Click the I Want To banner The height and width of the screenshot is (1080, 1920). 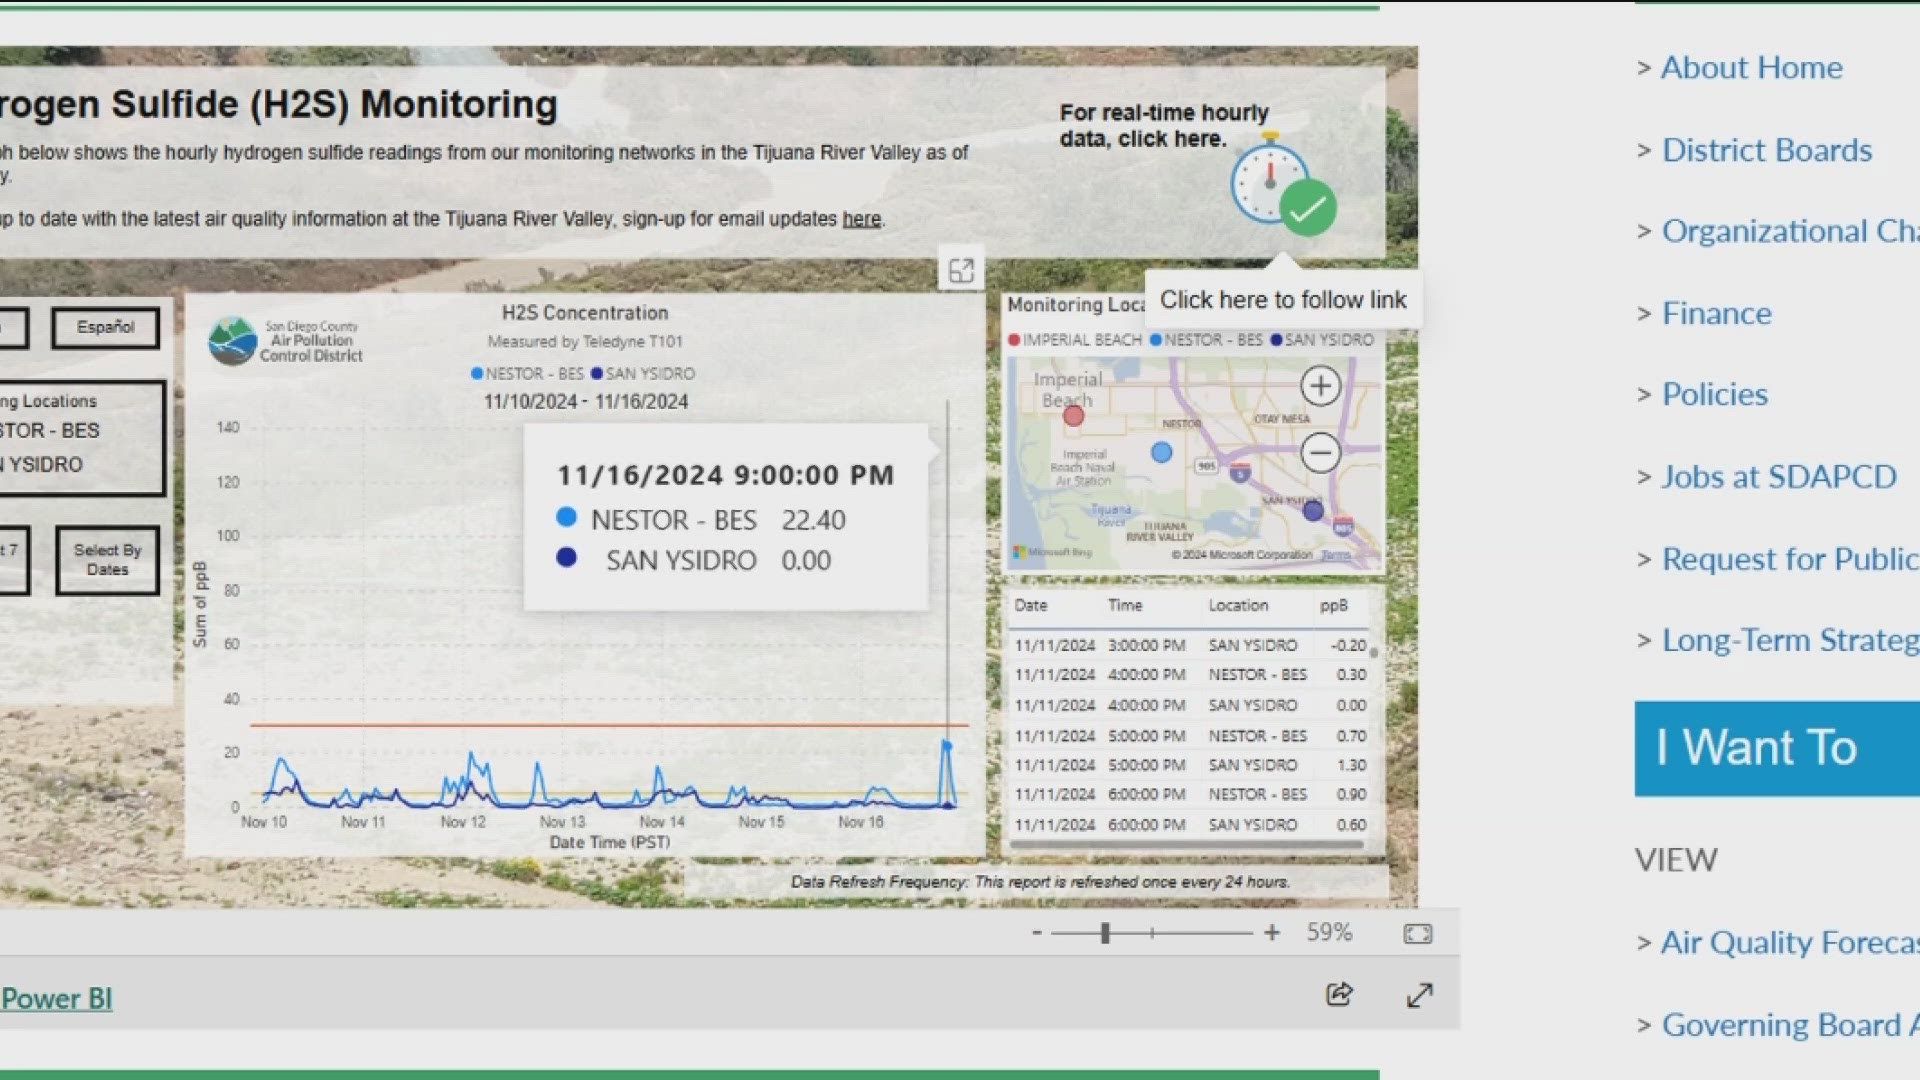click(1777, 749)
